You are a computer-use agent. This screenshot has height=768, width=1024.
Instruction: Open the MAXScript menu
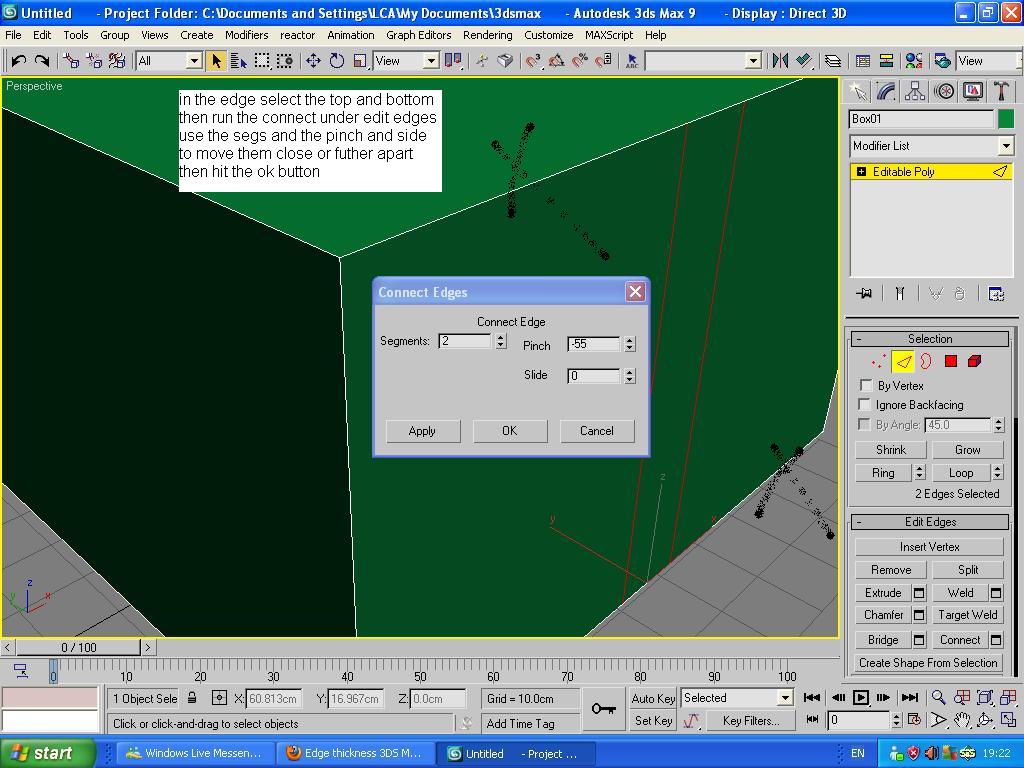609,35
